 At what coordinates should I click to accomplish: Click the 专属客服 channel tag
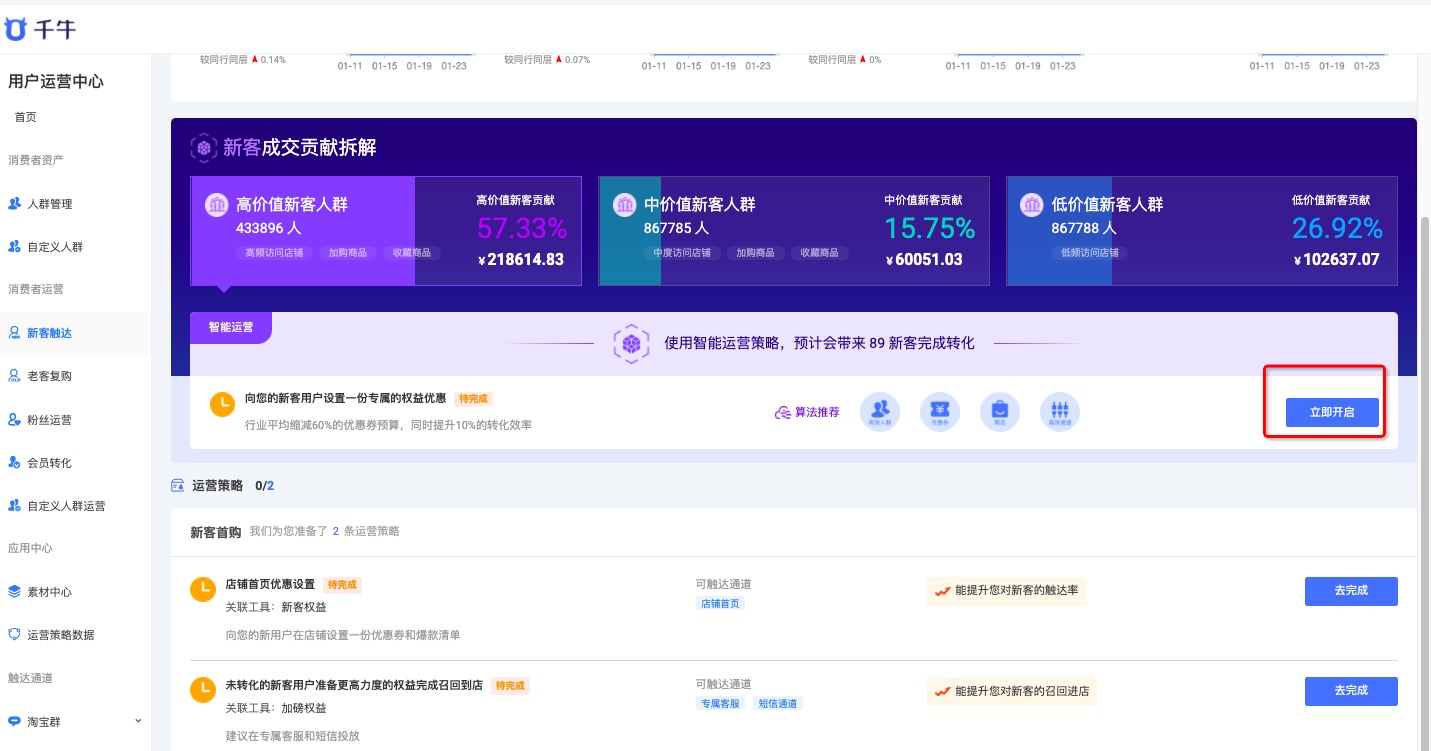click(x=721, y=704)
